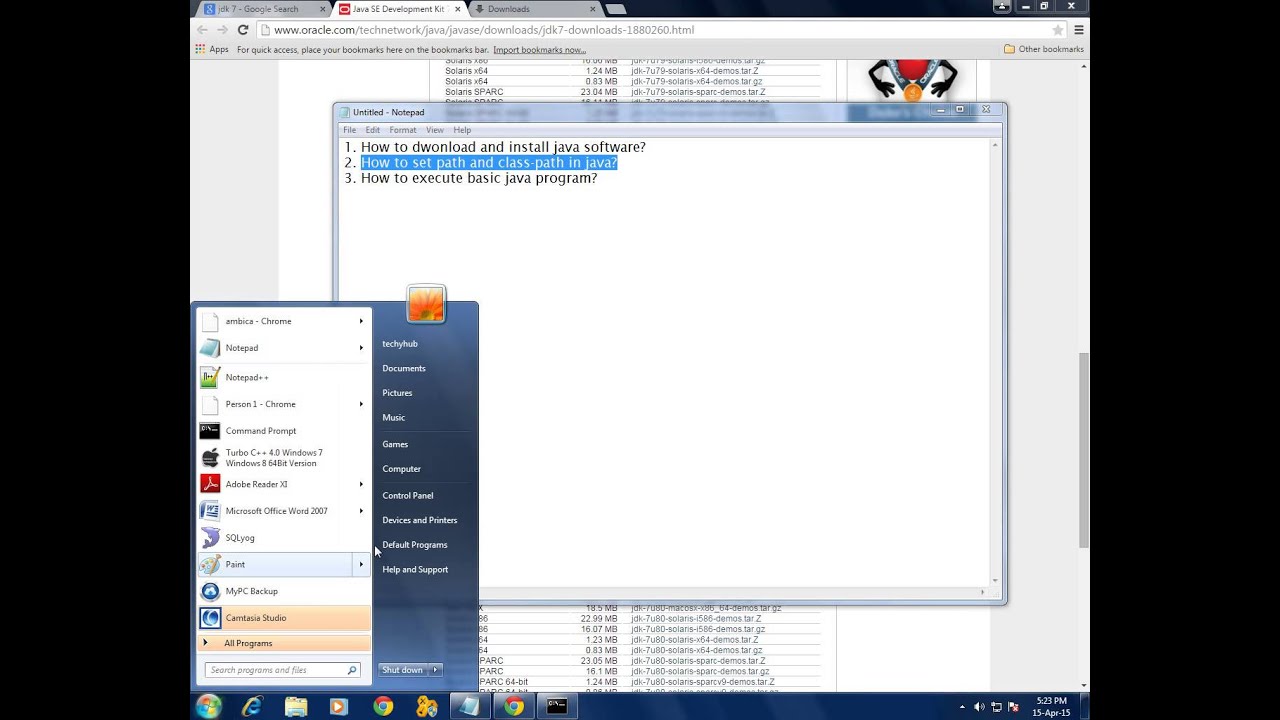Image resolution: width=1280 pixels, height=720 pixels.
Task: Open Notepad entry in Start menu
Action: pyautogui.click(x=285, y=348)
